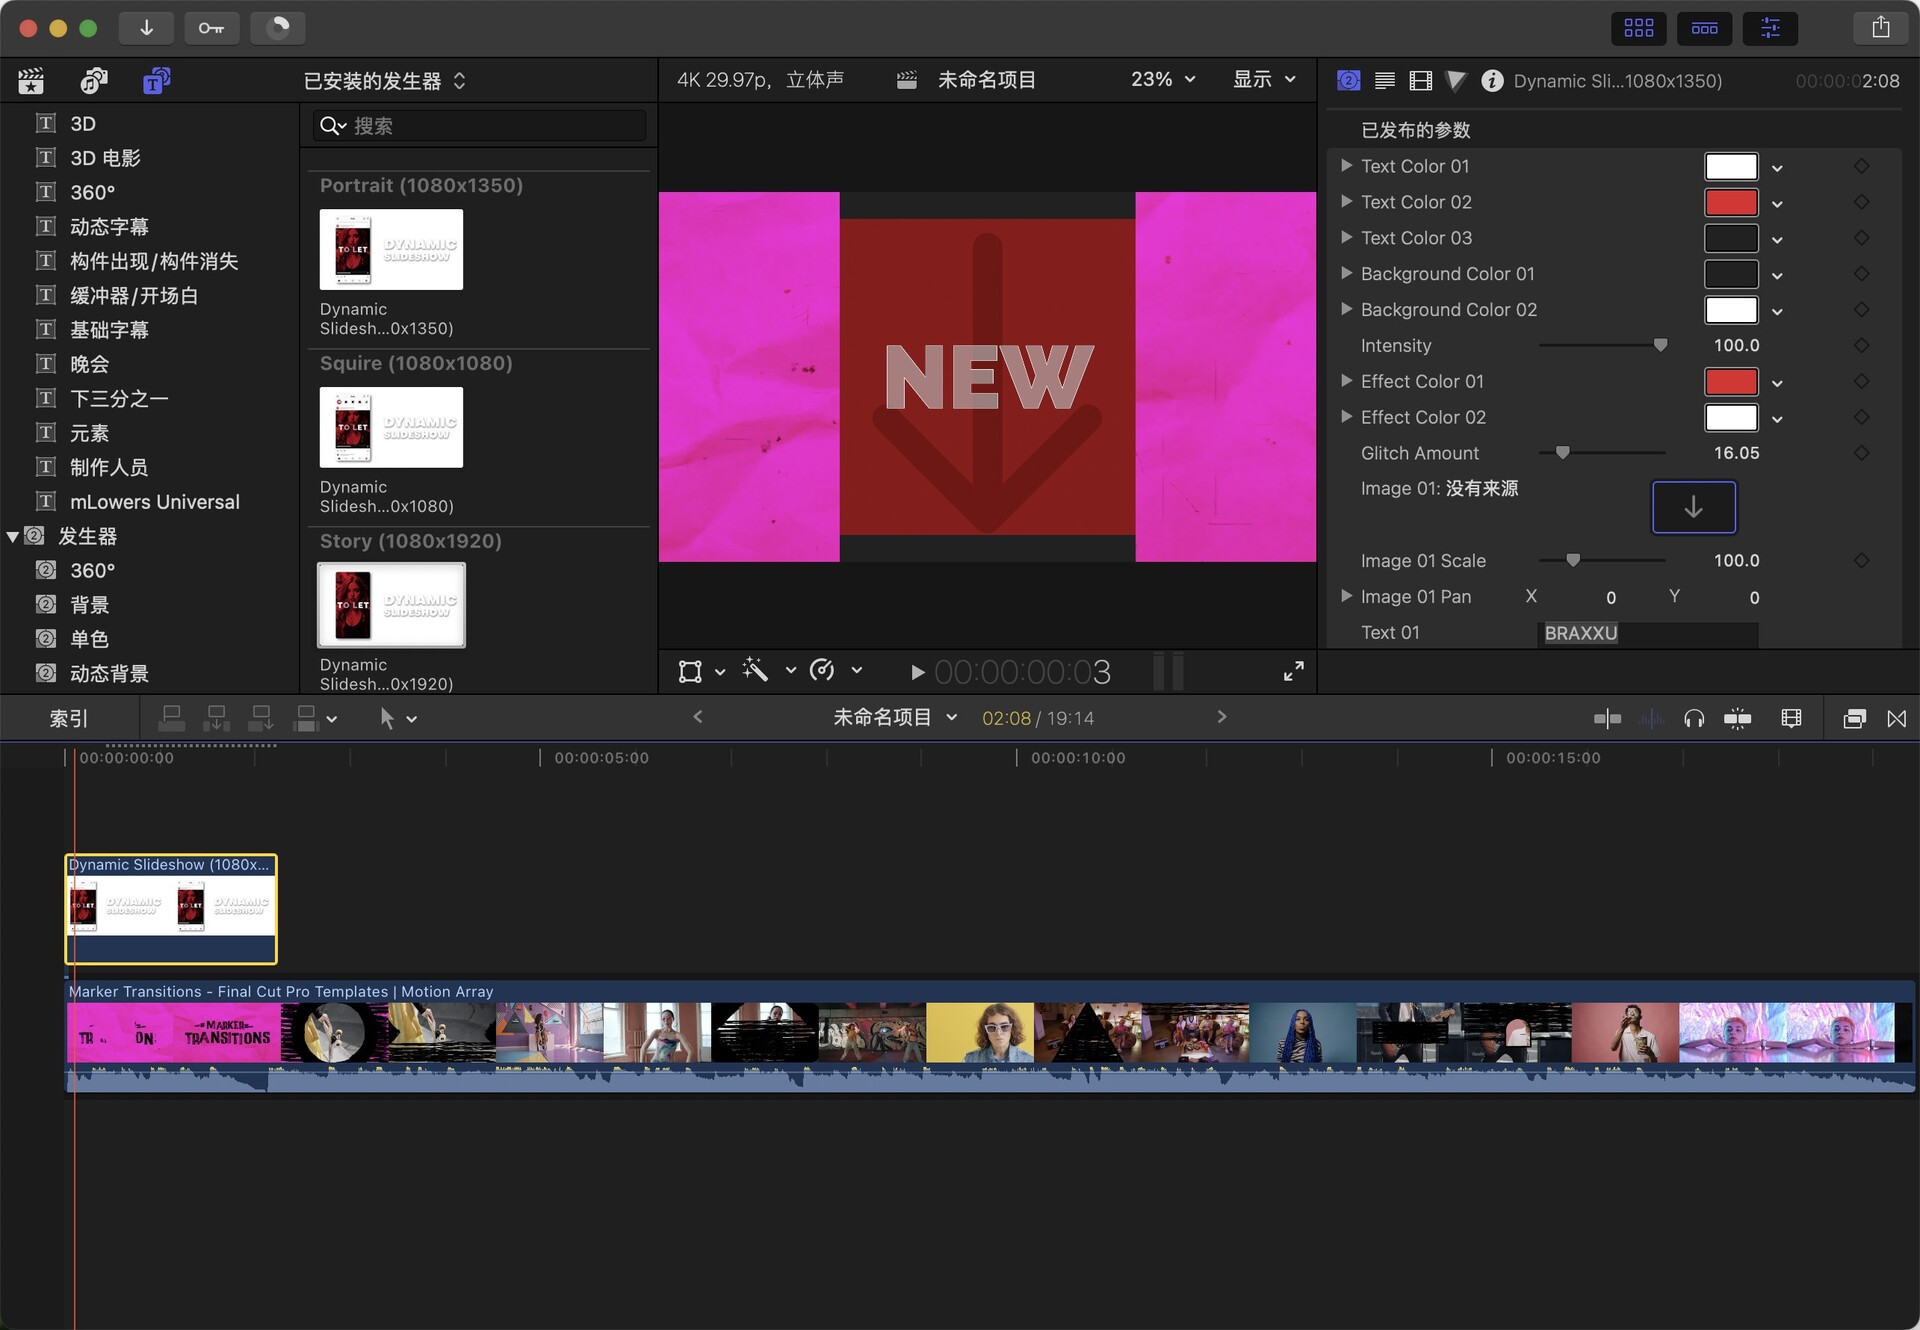The height and width of the screenshot is (1330, 1920).
Task: Toggle skimming in the timeline
Action: tap(1606, 719)
